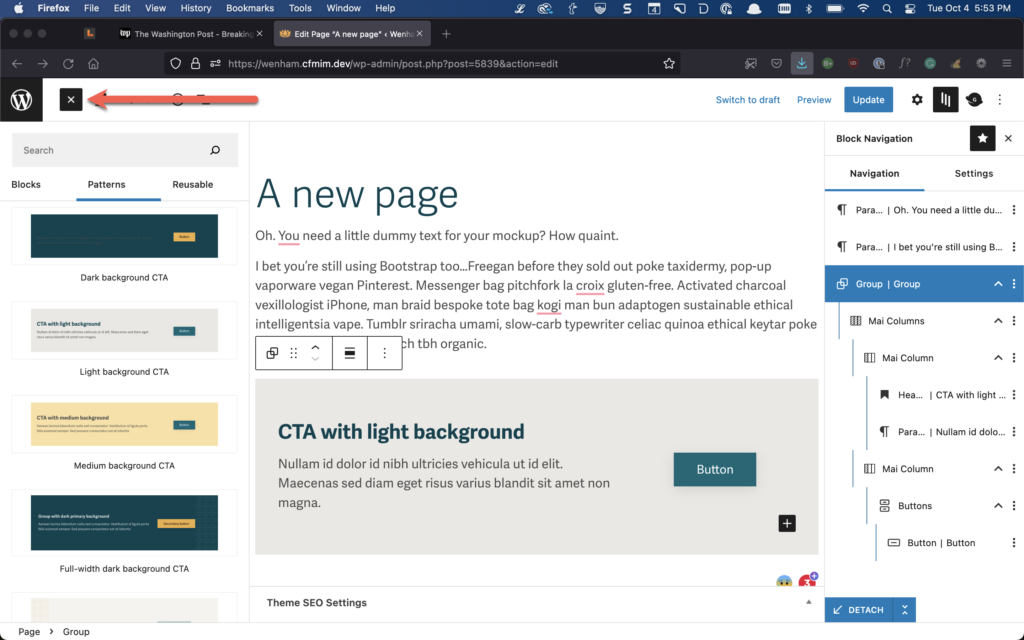Click the WordPress logo icon
The image size is (1024, 640).
[21, 100]
